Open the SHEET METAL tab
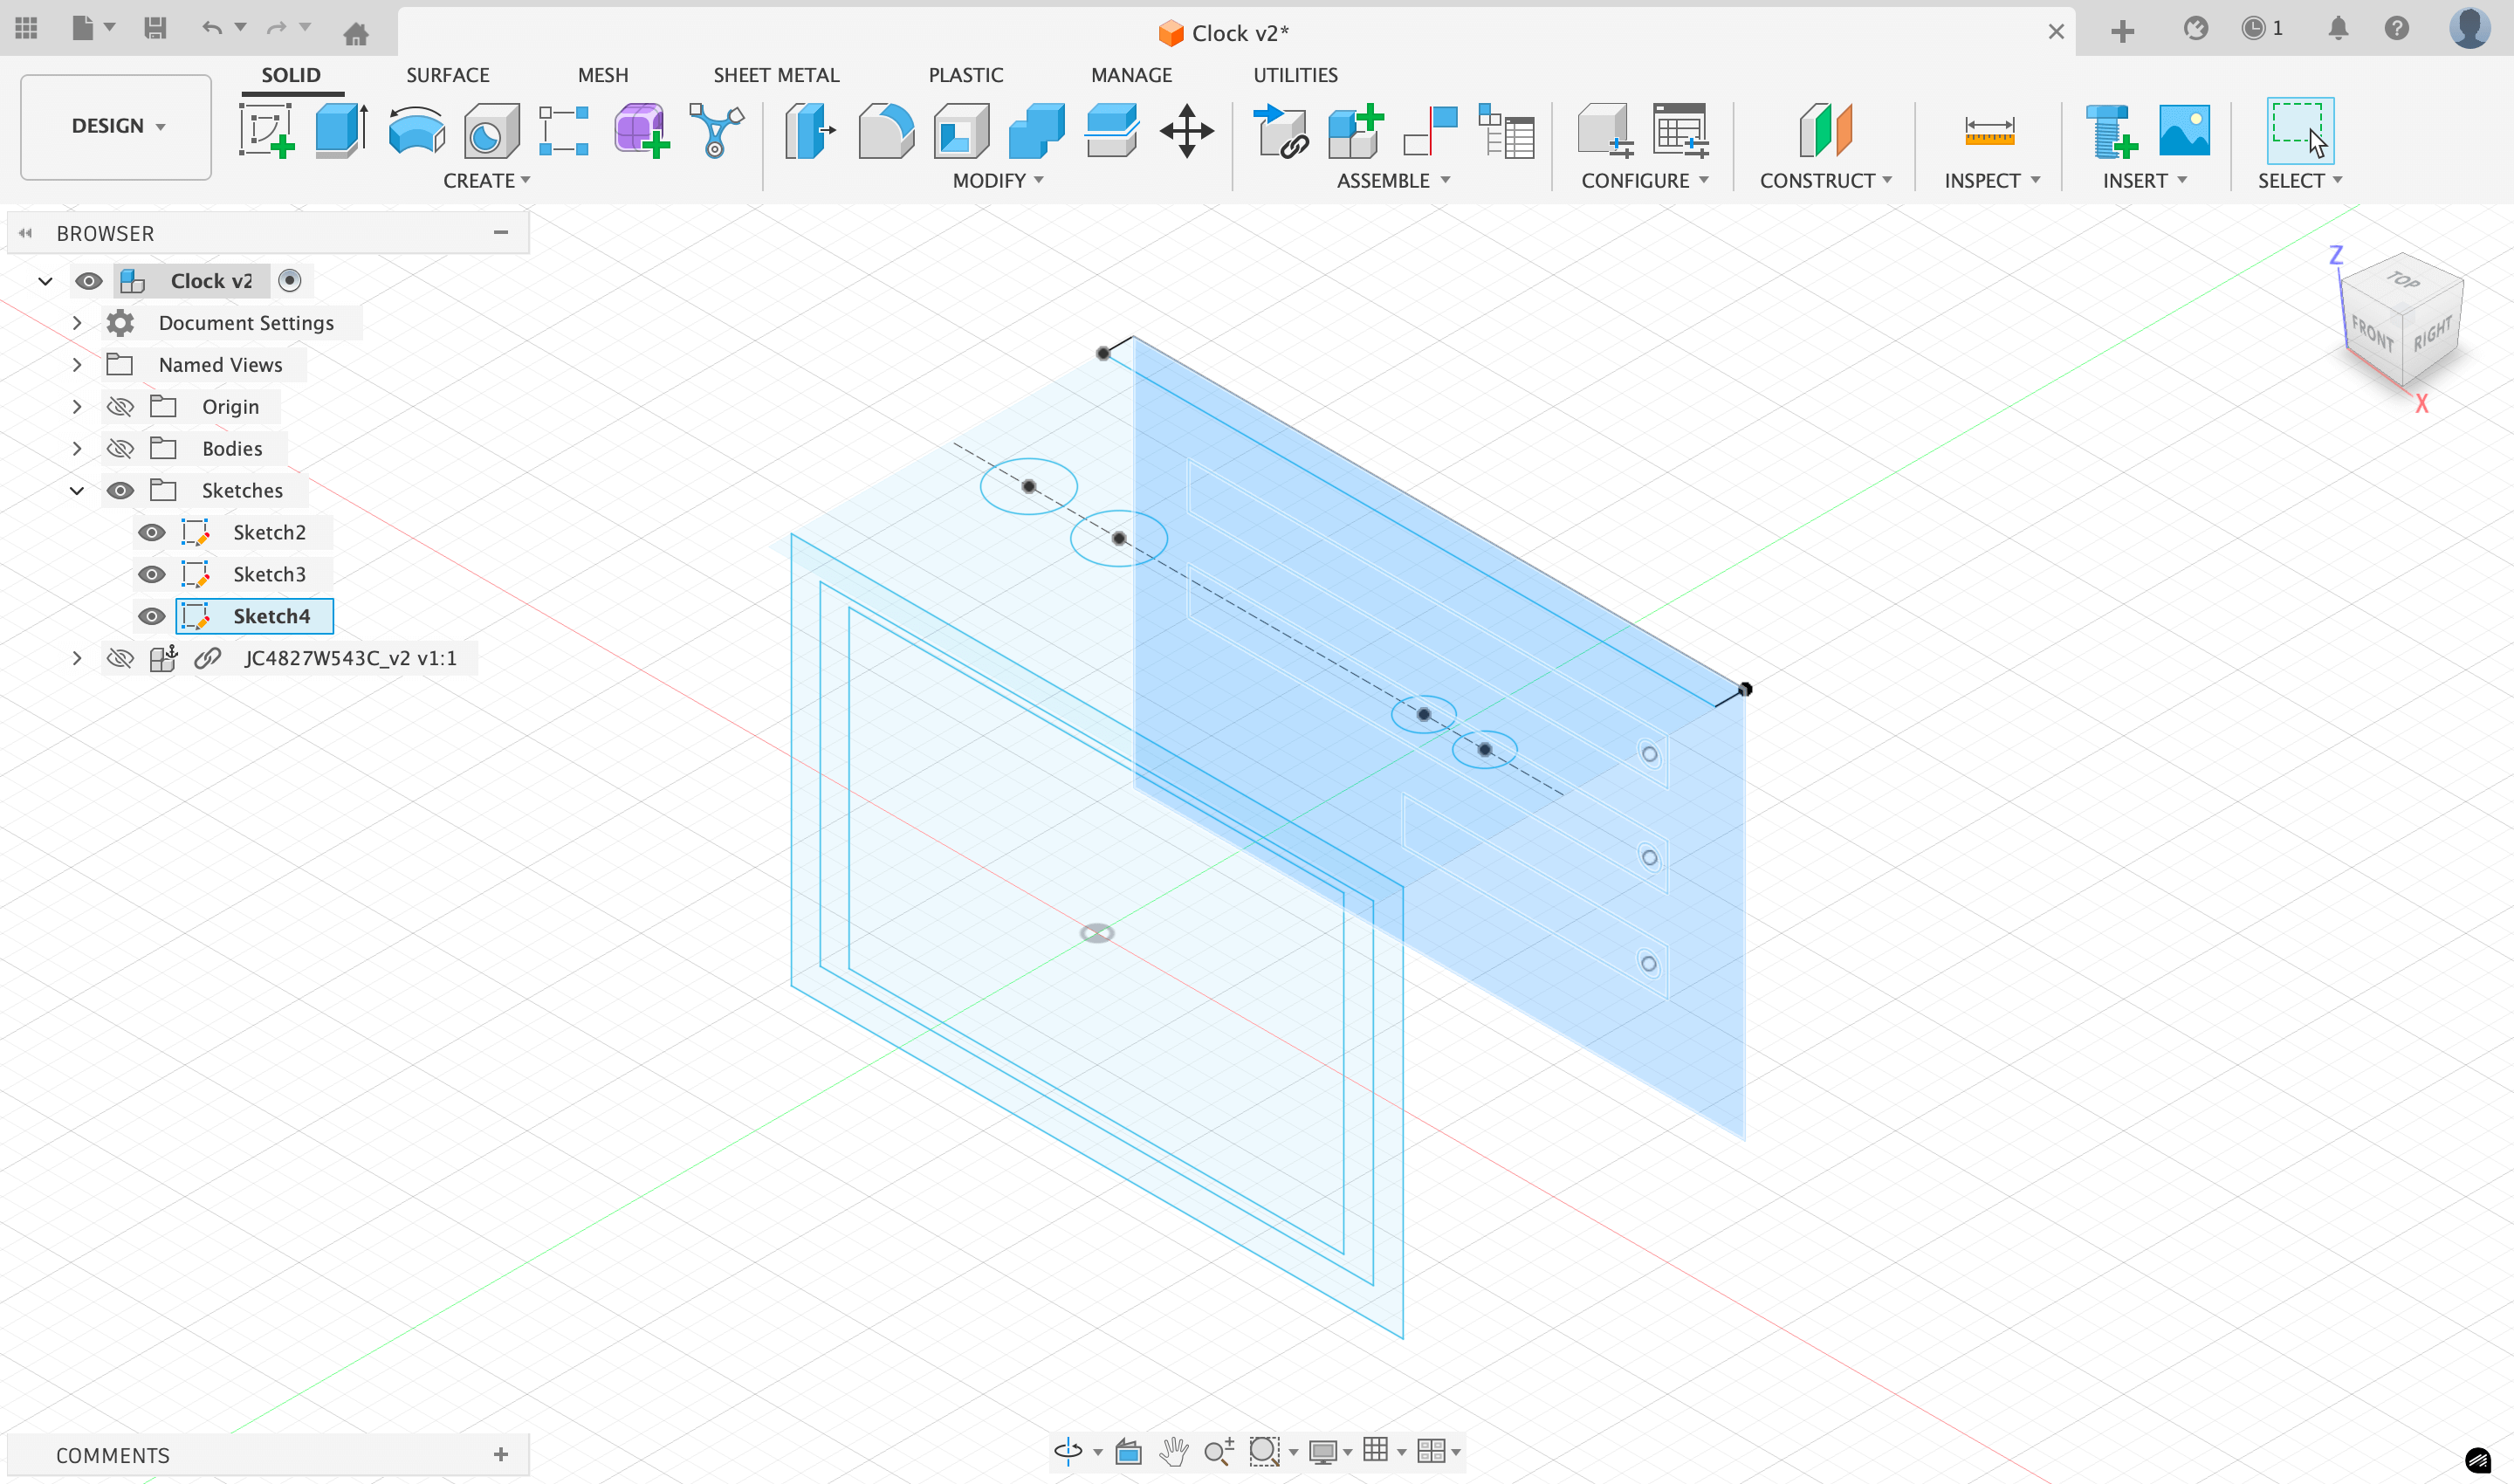This screenshot has height=1484, width=2514. [776, 75]
